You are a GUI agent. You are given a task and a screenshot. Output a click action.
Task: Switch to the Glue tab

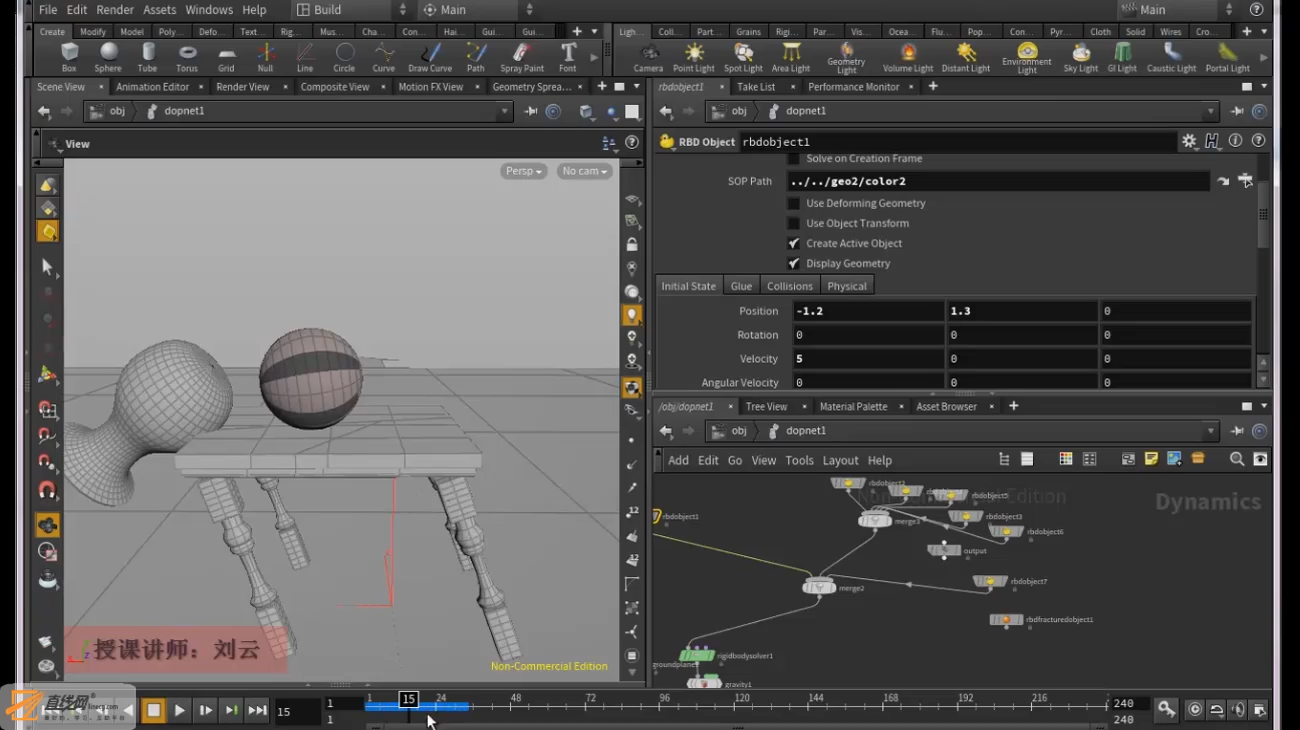point(741,286)
